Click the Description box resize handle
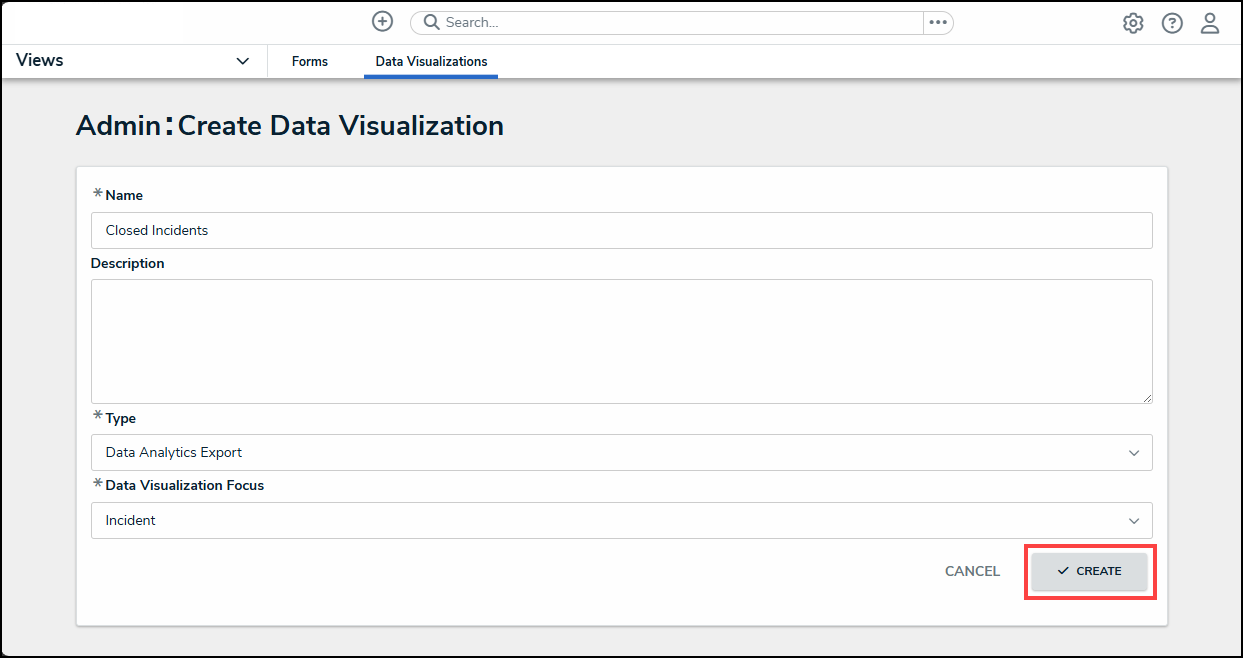Image resolution: width=1243 pixels, height=658 pixels. pos(1147,398)
